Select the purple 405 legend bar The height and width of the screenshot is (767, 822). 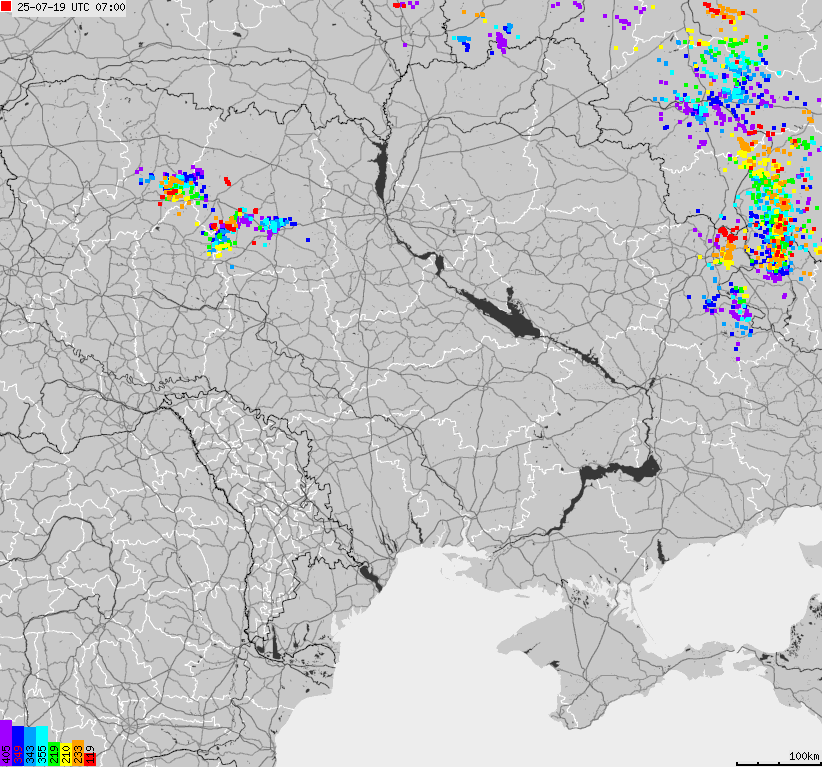tap(6, 743)
